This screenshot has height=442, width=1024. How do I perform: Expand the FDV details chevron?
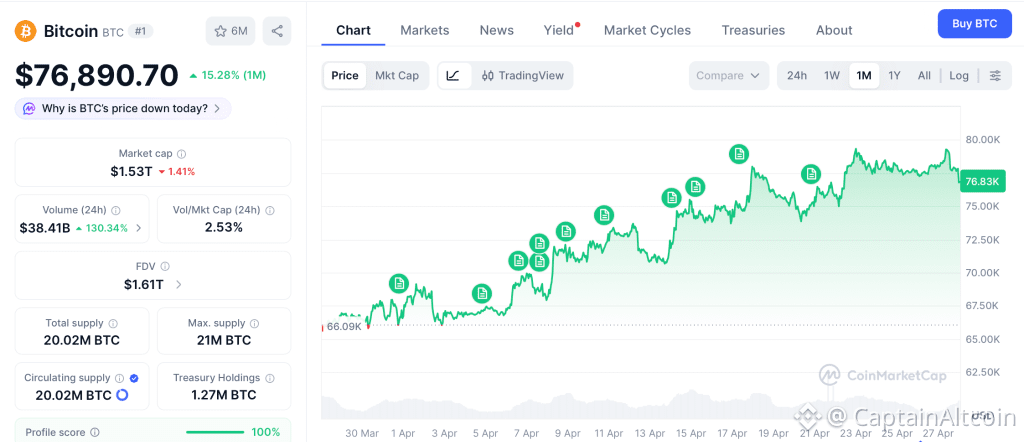[178, 285]
